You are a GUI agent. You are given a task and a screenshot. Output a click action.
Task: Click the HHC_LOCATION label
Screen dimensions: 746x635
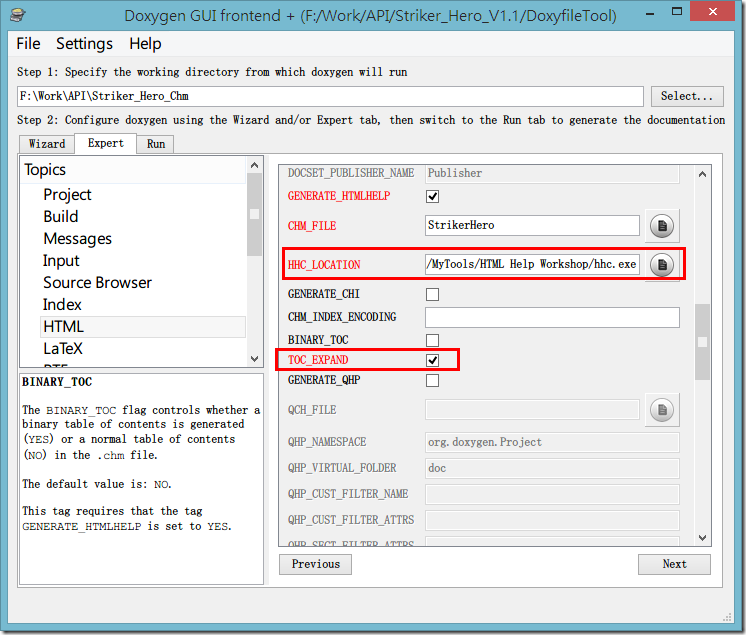pyautogui.click(x=324, y=265)
